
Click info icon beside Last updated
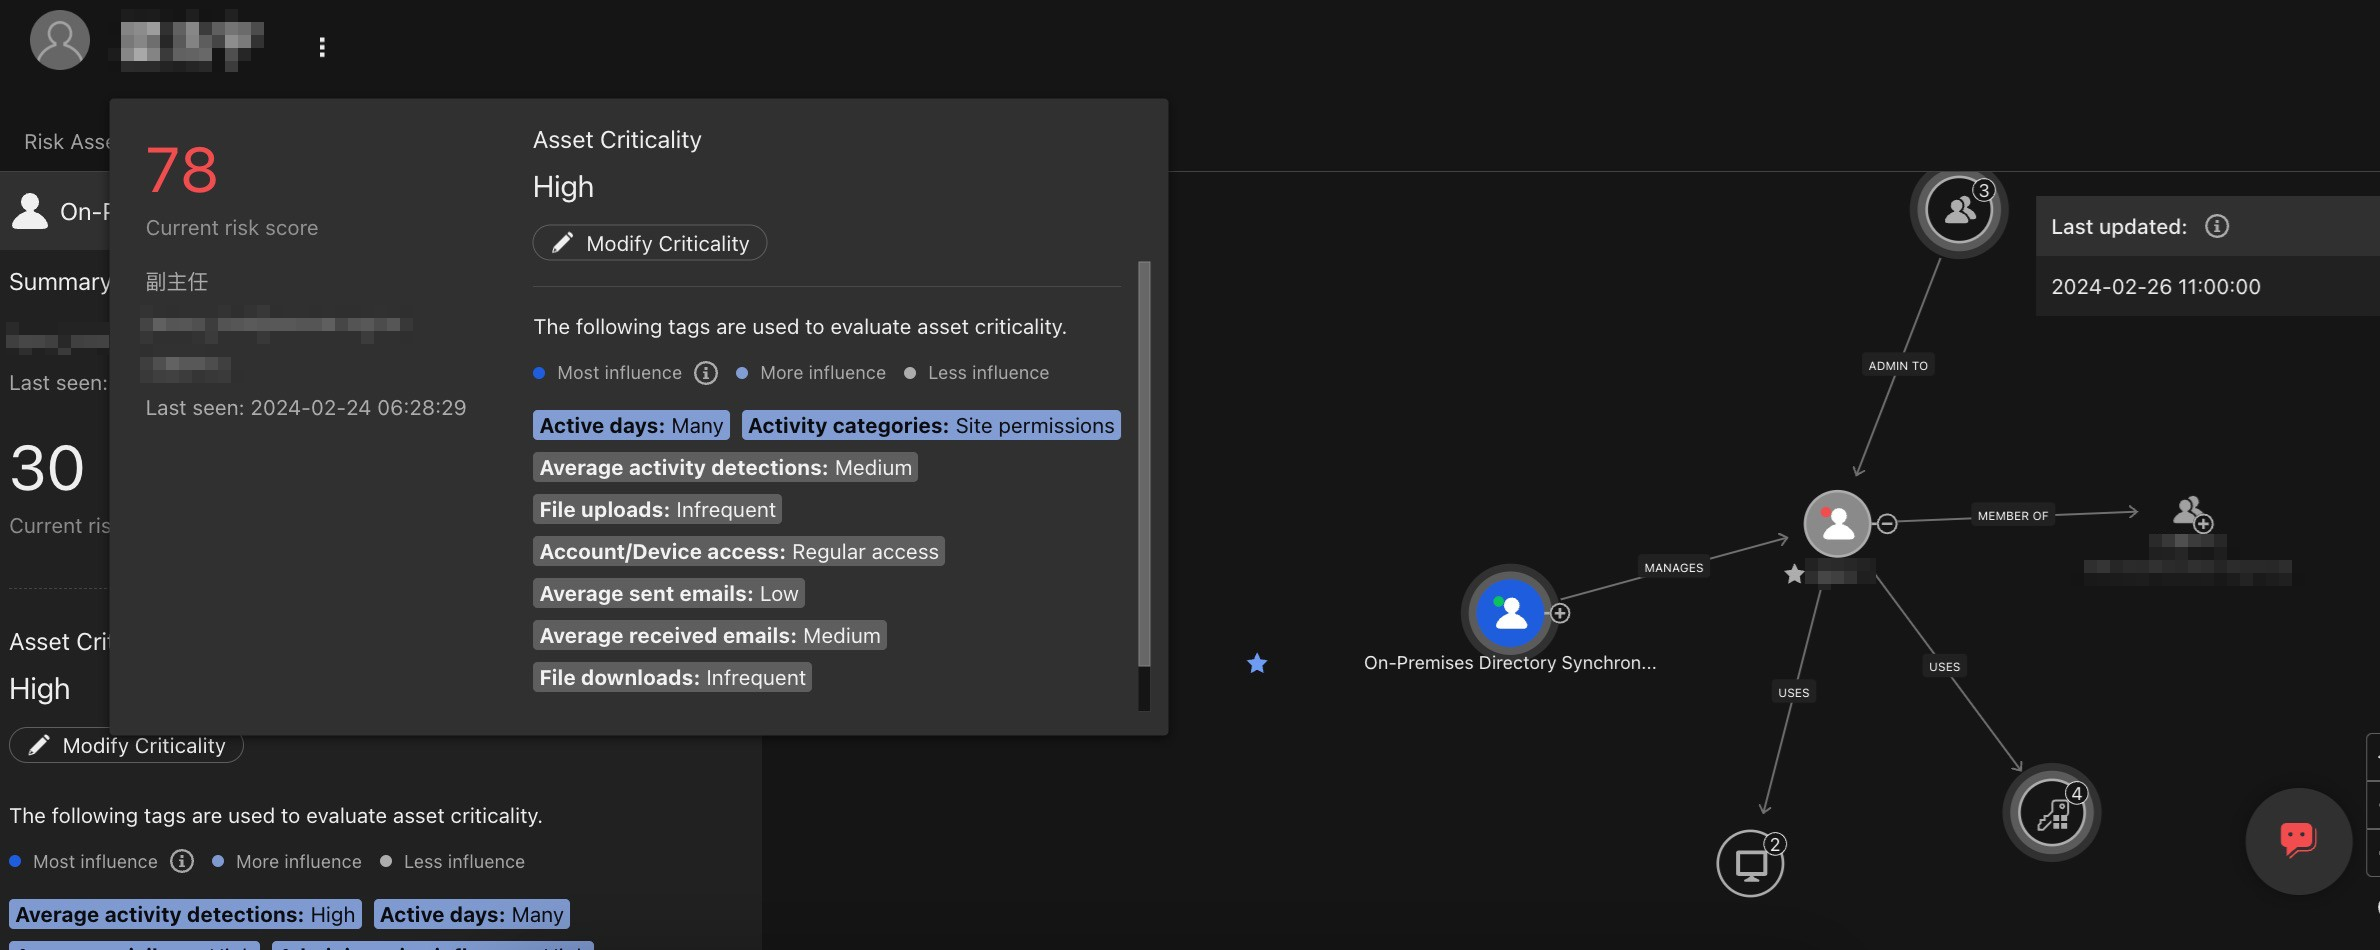click(x=2217, y=227)
